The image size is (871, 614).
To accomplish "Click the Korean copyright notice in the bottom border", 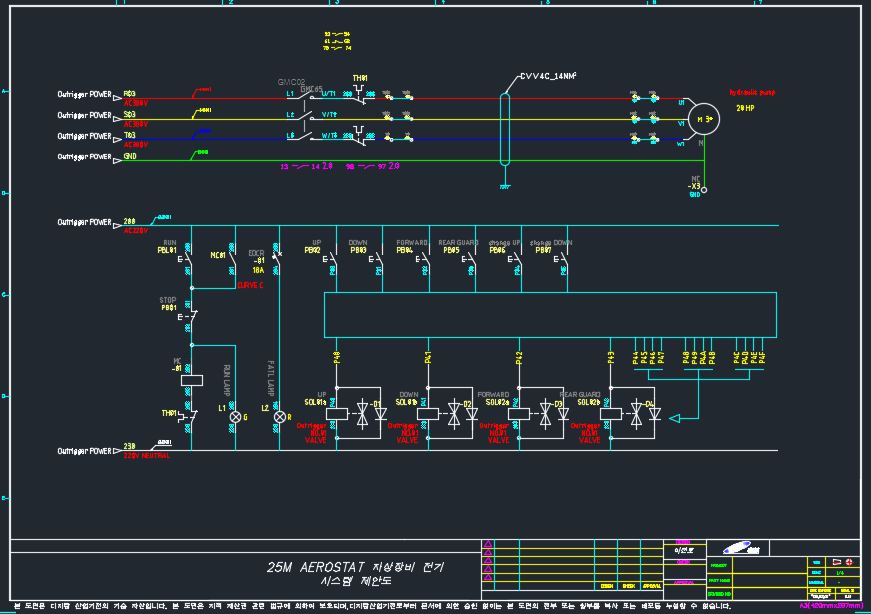I will [372, 606].
